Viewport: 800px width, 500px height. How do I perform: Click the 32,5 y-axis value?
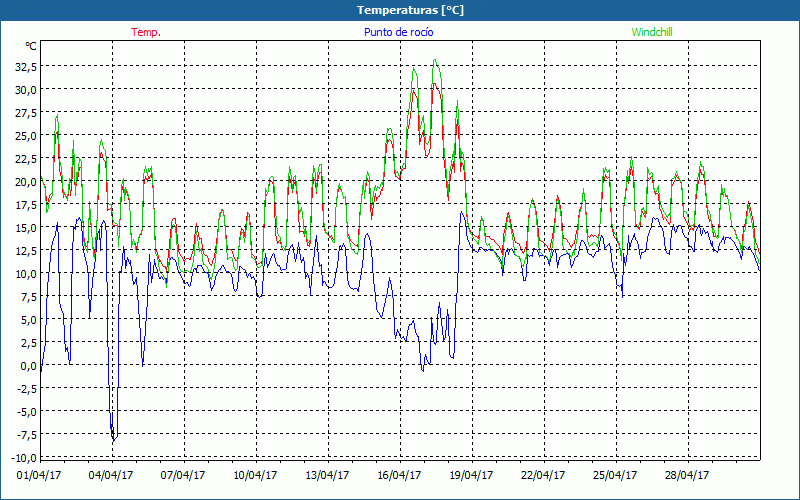pyautogui.click(x=24, y=66)
